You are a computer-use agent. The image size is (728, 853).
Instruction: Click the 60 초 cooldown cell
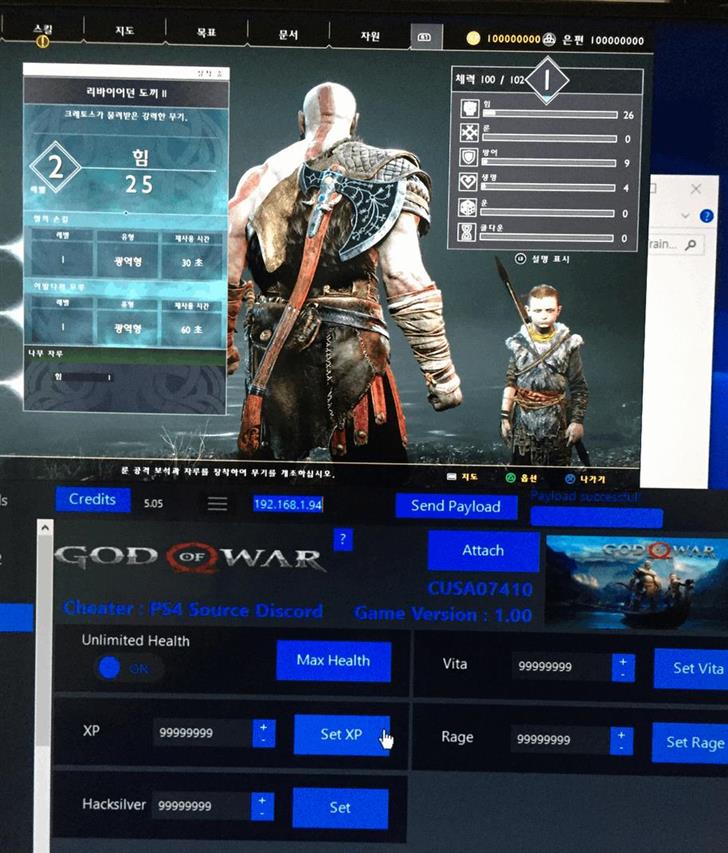click(x=192, y=330)
